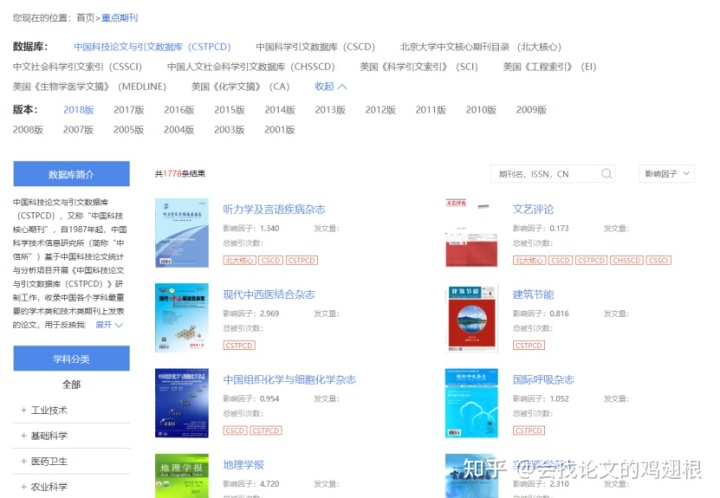Open 听力学及言语疾病杂志 title link
This screenshot has width=720, height=498.
274,209
